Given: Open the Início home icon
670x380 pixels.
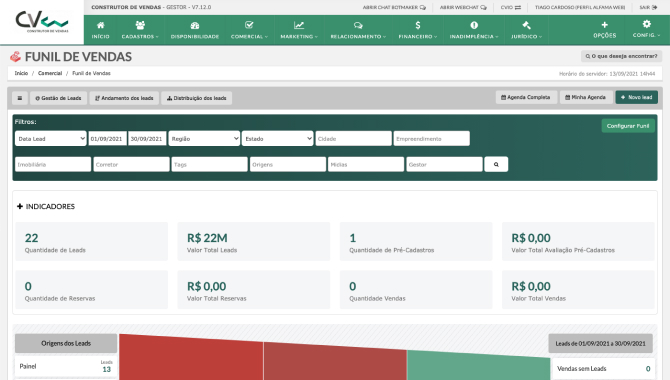Looking at the screenshot, I should 100,25.
